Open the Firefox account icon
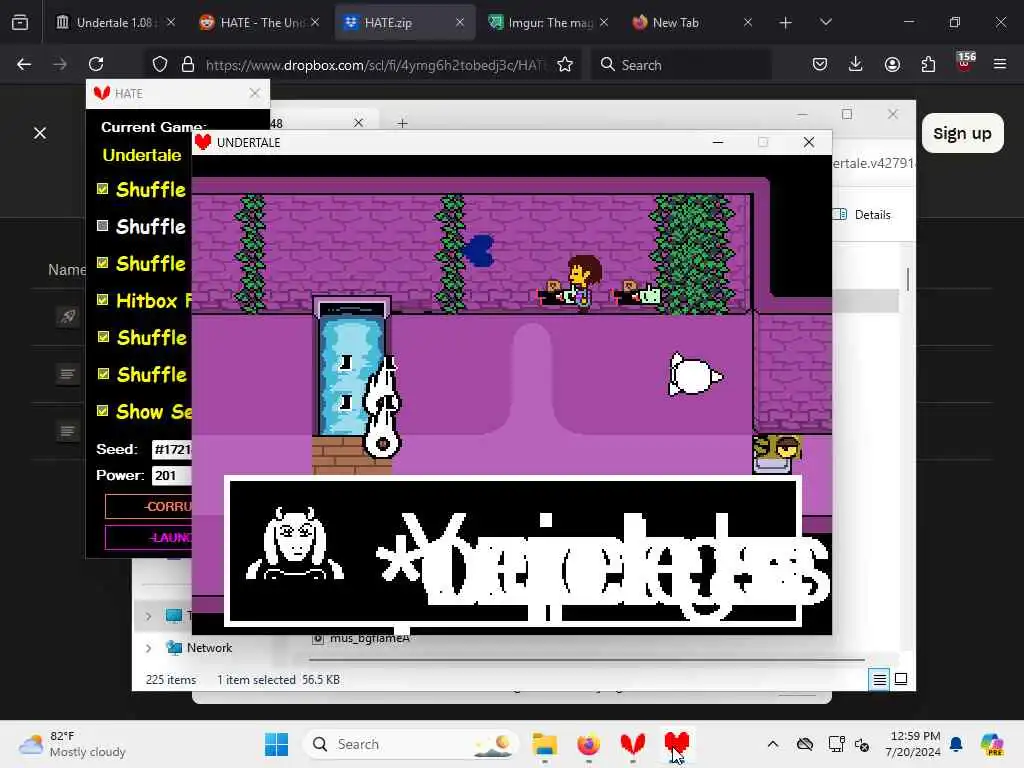1024x768 pixels. point(892,64)
